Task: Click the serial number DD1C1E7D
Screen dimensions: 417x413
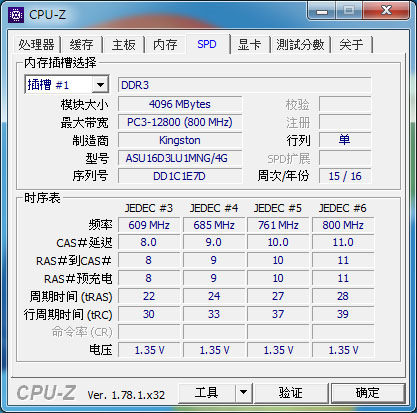Action: pos(180,176)
